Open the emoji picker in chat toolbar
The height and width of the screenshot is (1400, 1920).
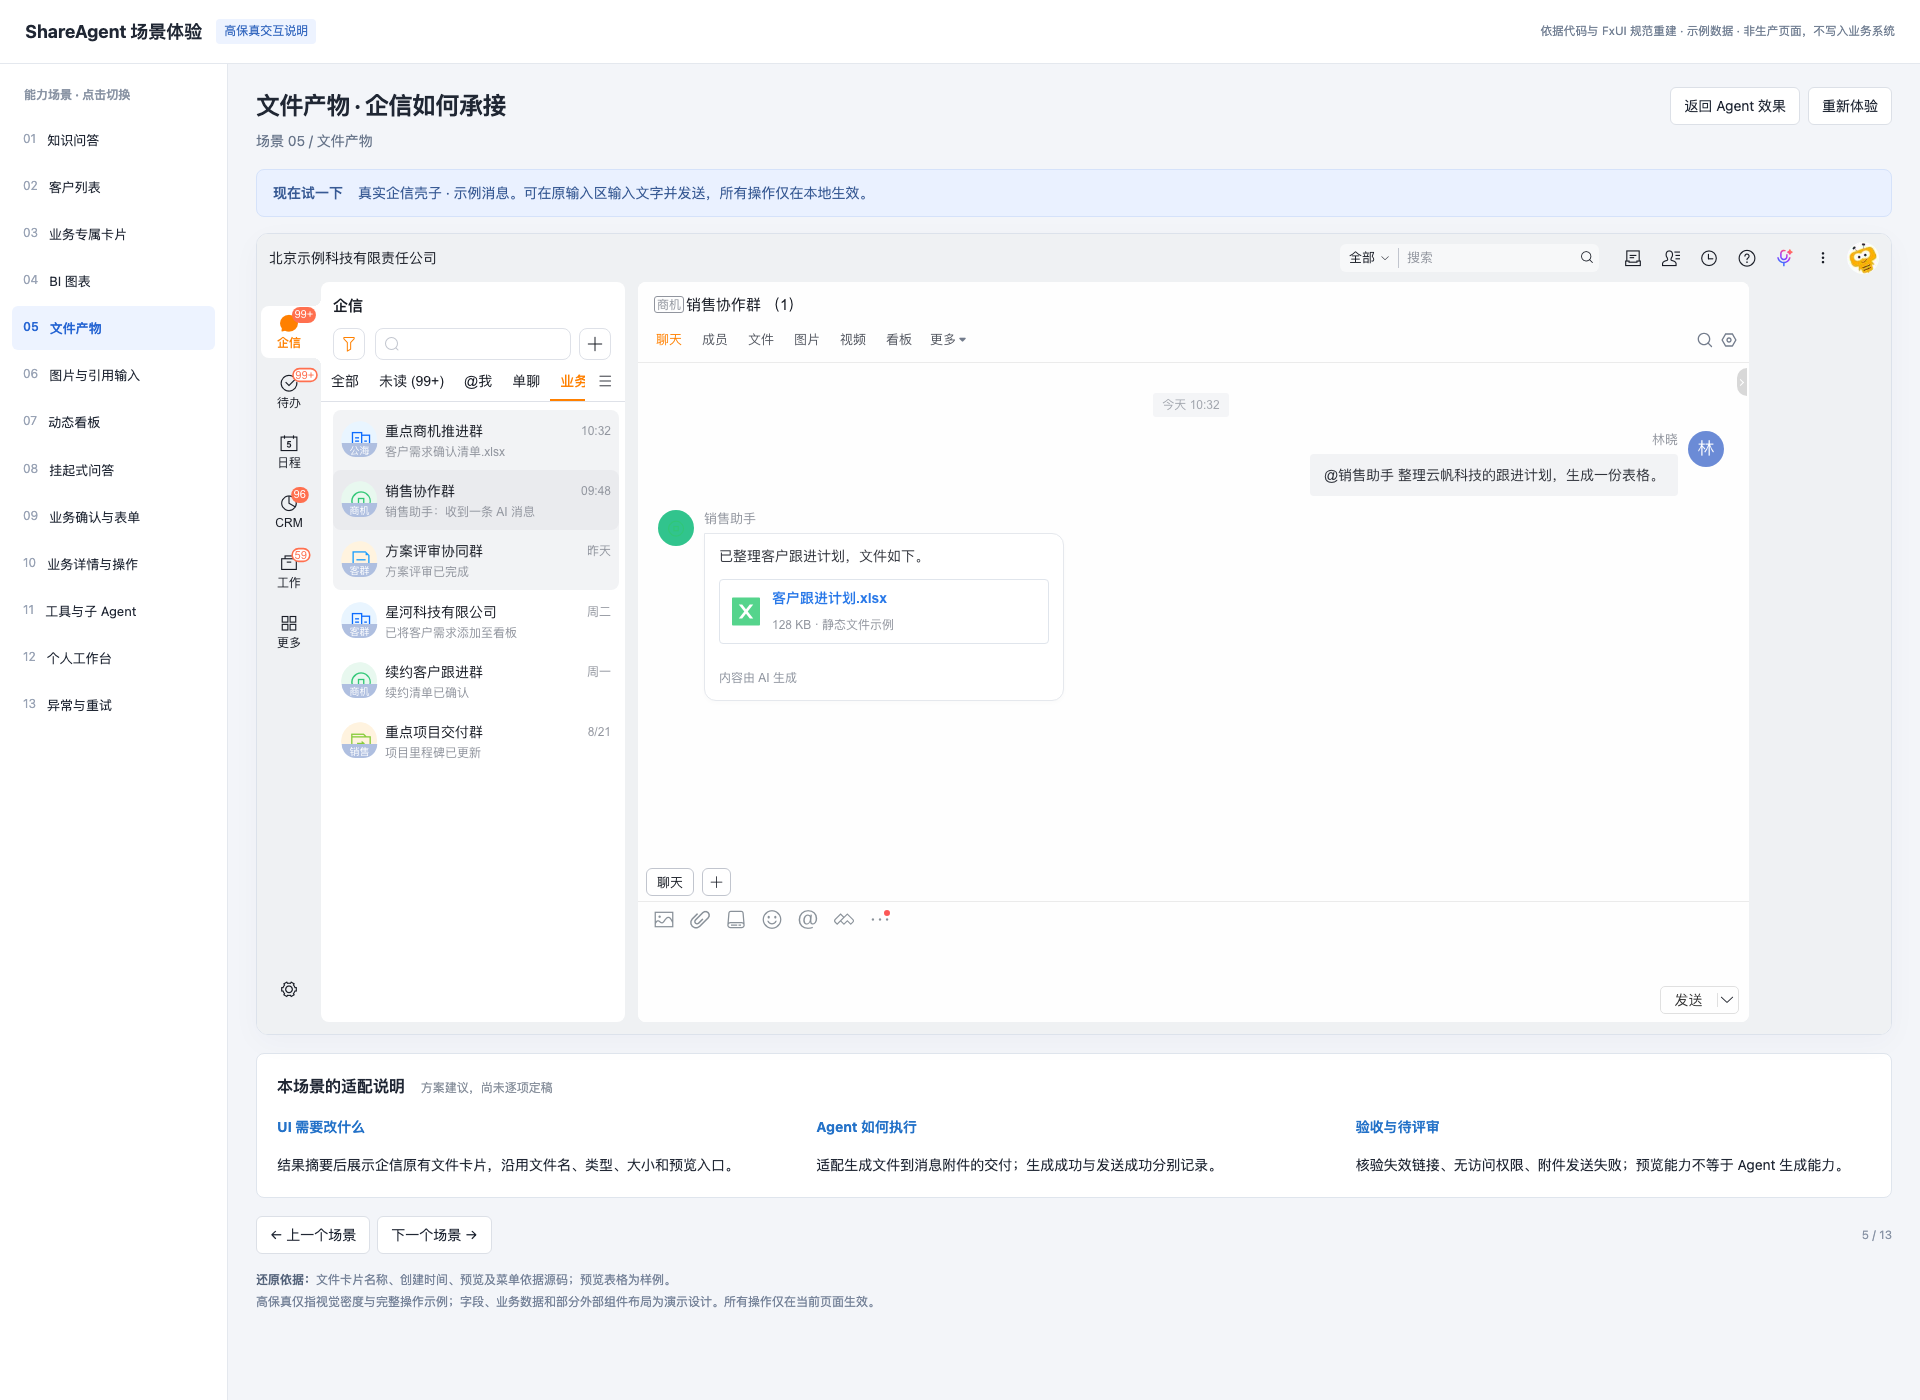(x=772, y=919)
